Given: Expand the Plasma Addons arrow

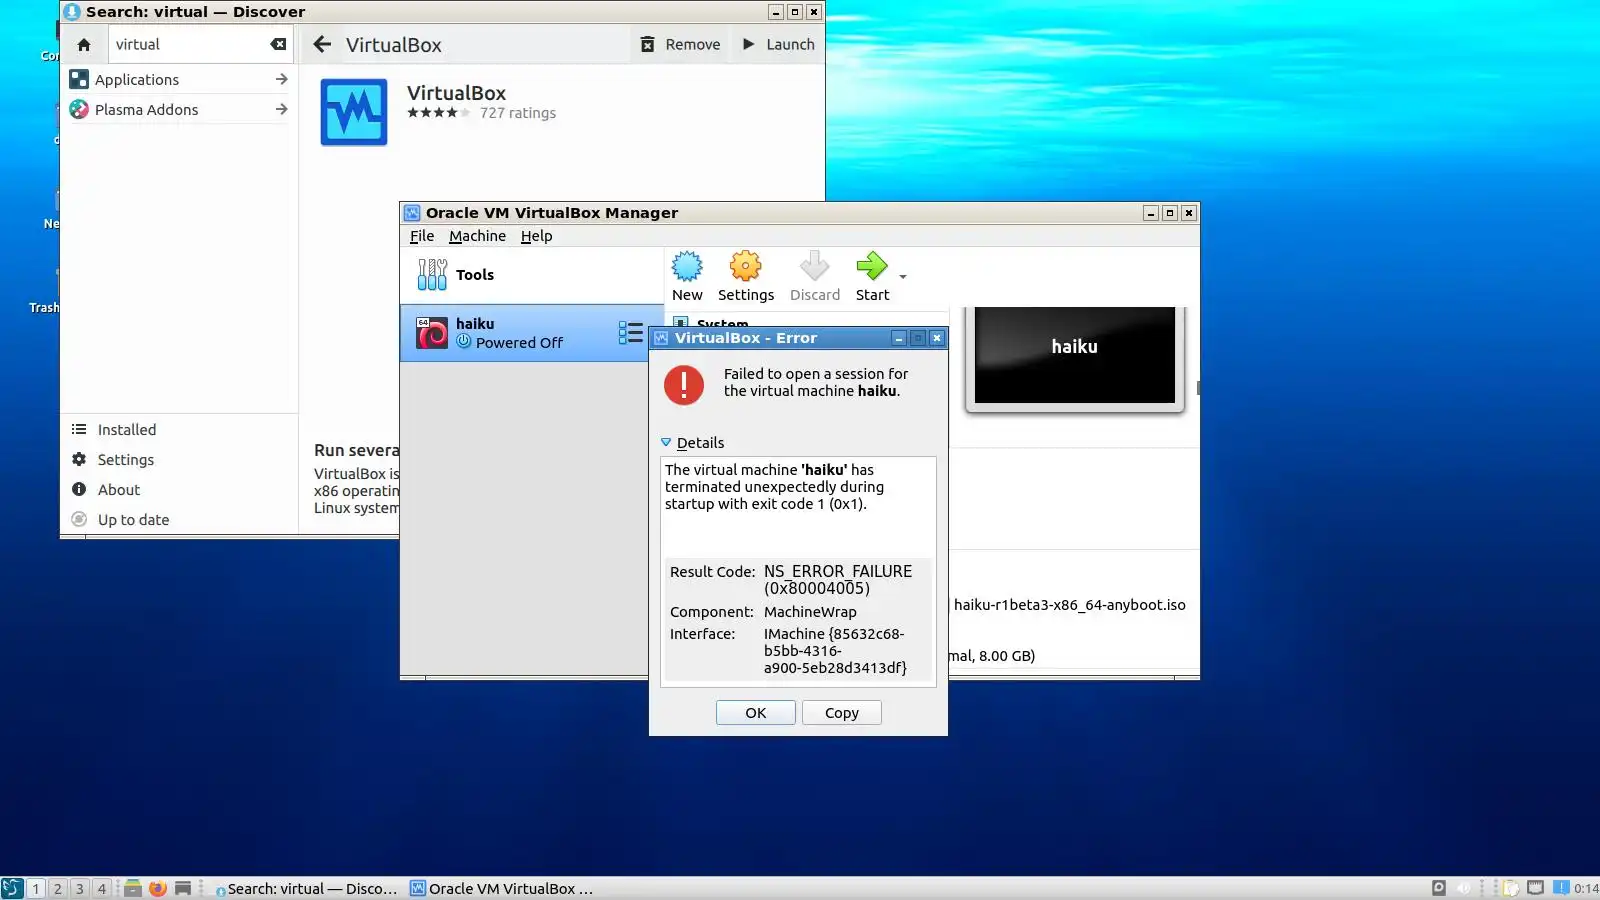Looking at the screenshot, I should pyautogui.click(x=281, y=109).
